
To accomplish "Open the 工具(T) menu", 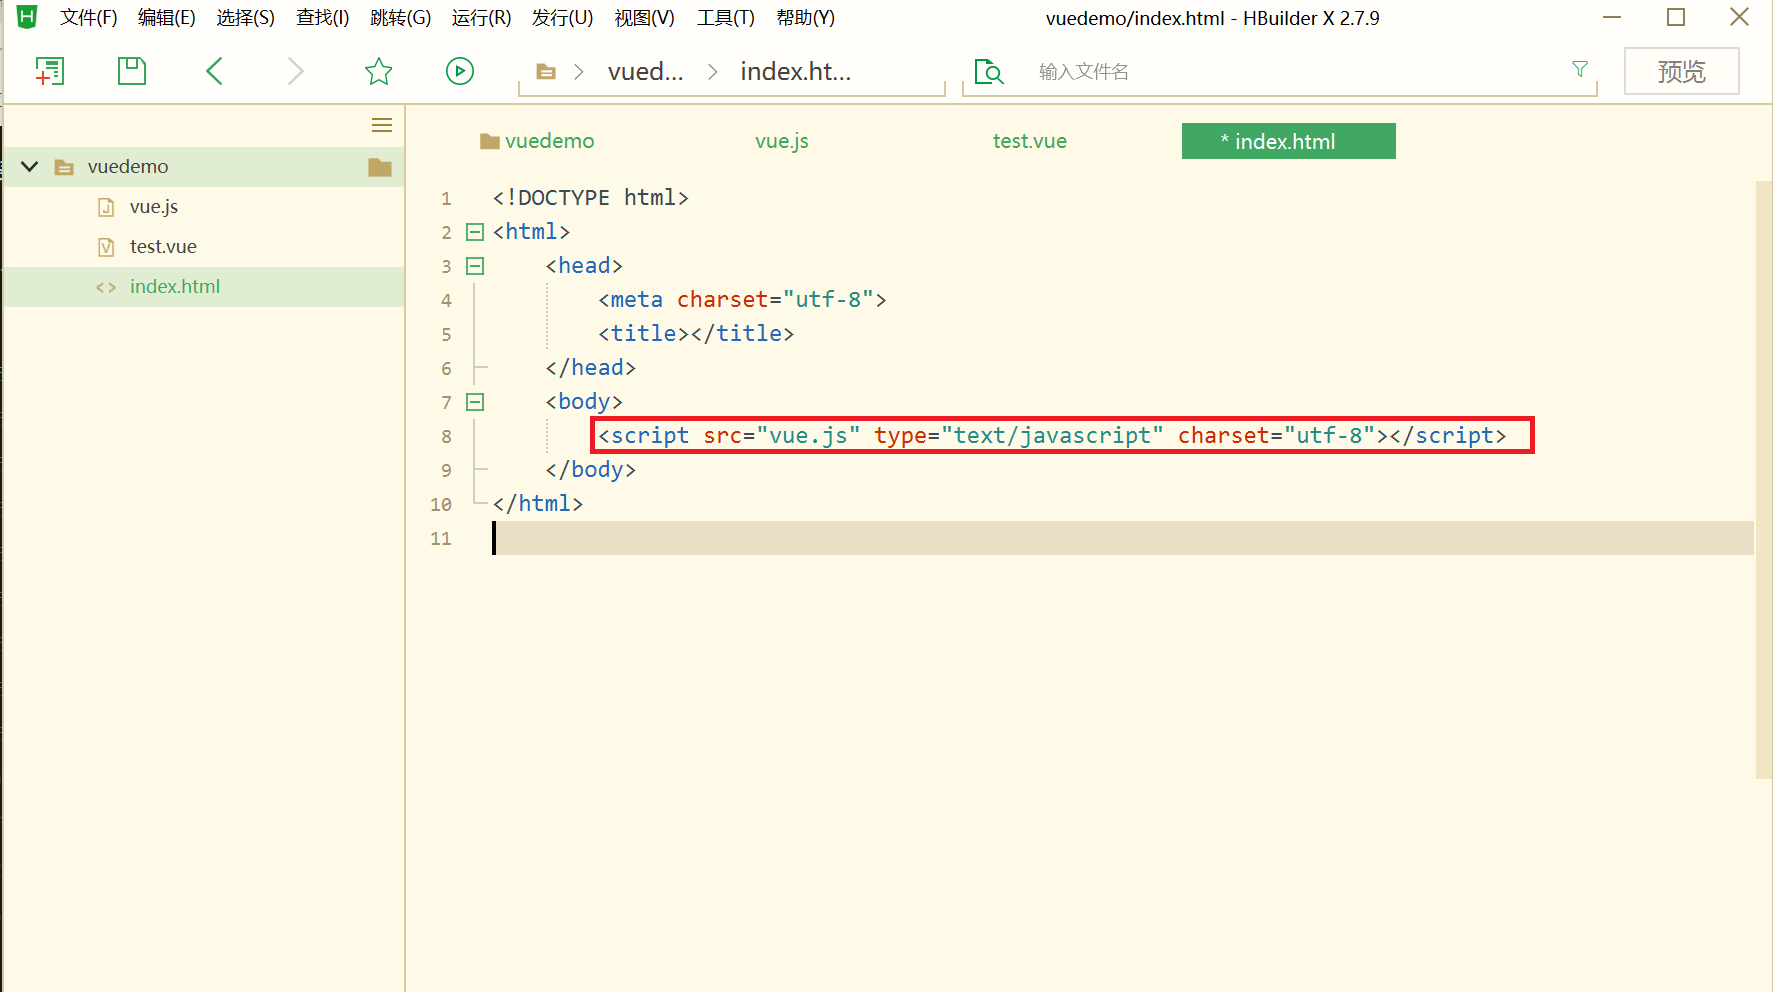I will [x=726, y=17].
